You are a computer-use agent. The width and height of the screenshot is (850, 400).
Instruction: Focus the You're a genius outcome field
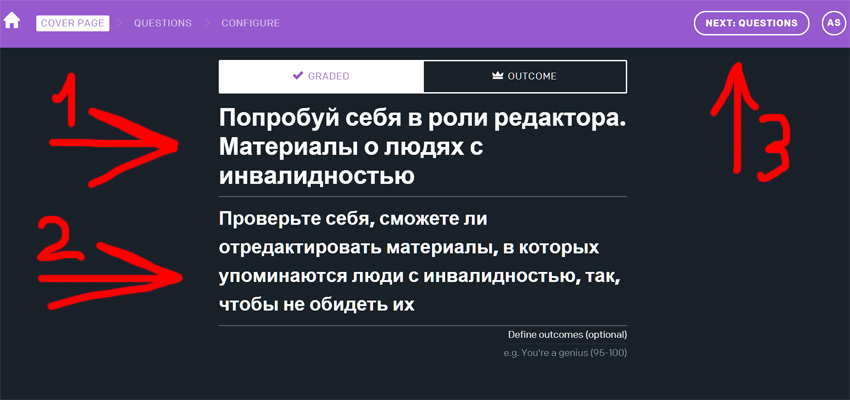(x=566, y=353)
